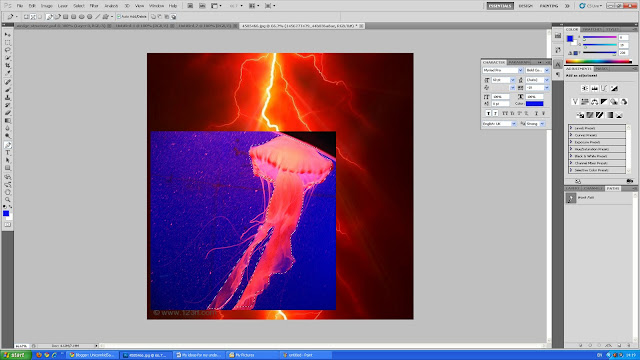Select the Brush tool
This screenshot has width=640, height=360.
pos(7,90)
